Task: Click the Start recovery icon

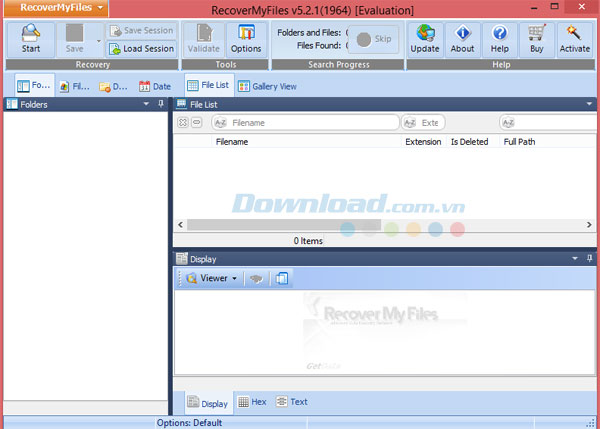Action: 31,39
